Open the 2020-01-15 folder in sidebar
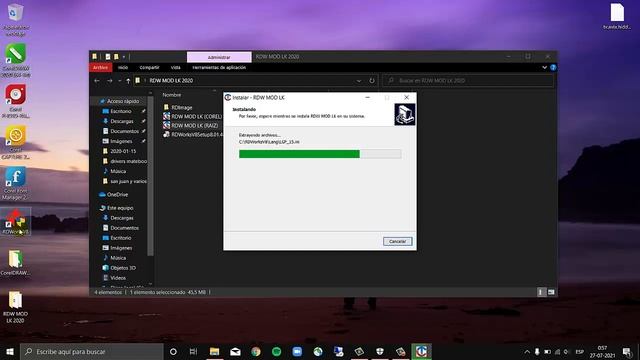This screenshot has height=360, width=640. tap(123, 151)
